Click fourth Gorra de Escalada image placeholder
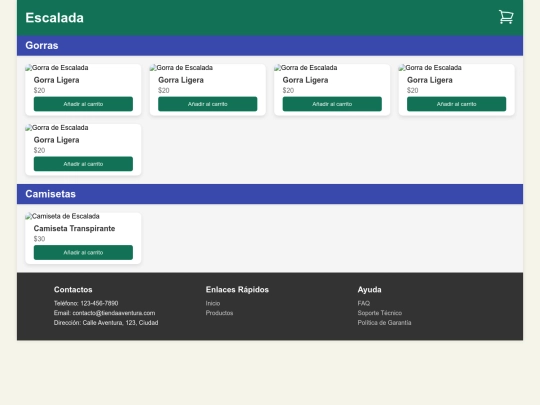Screen dimensions: 540x405 click(x=430, y=68)
